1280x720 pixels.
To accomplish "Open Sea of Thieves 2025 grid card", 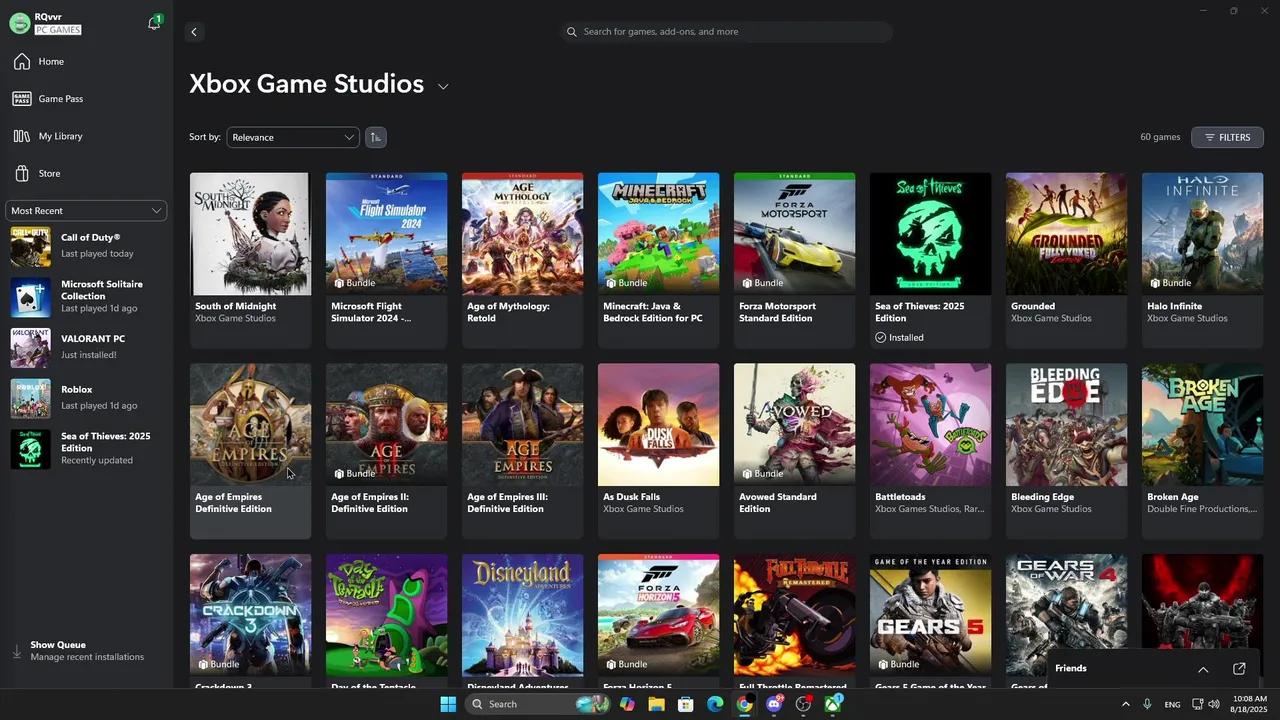I will click(x=930, y=260).
